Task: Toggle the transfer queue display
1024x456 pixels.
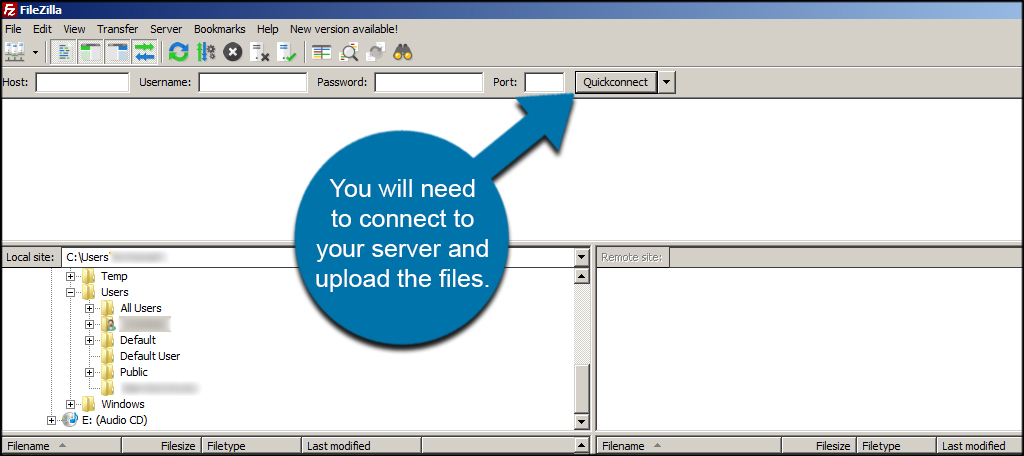Action: [x=144, y=52]
